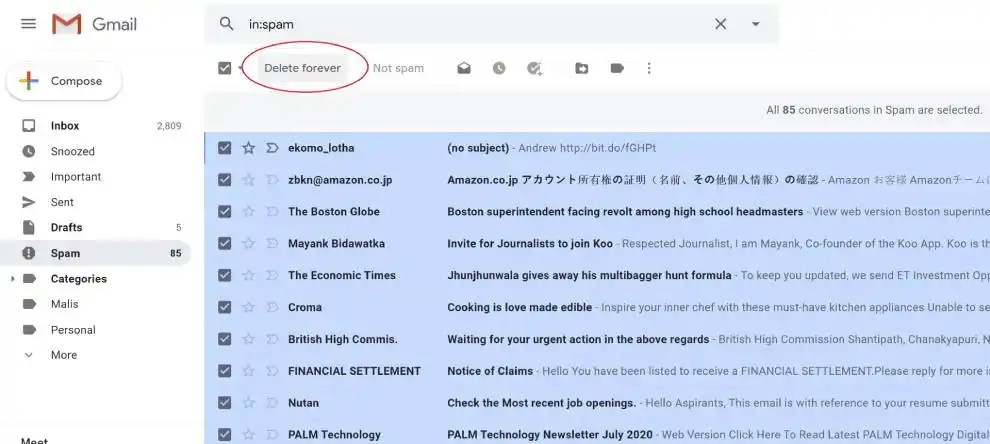Click the Compose button

(64, 81)
